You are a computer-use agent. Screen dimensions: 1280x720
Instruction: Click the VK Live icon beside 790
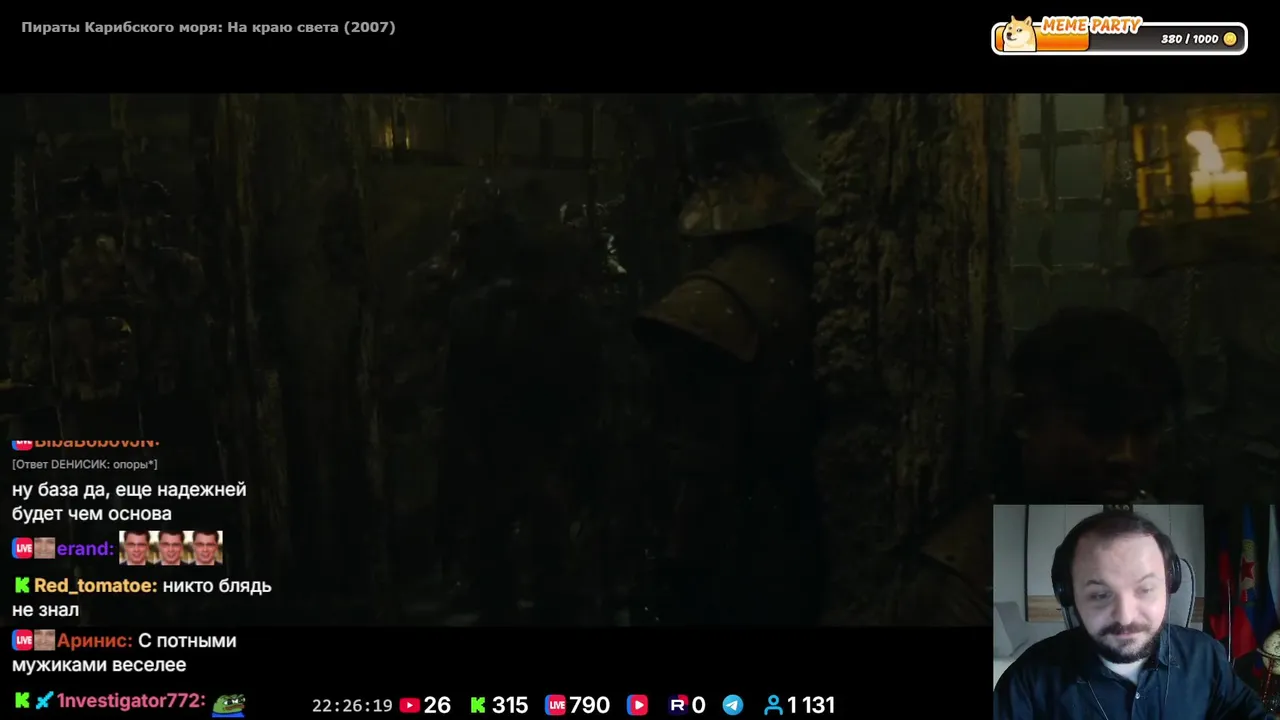coord(555,705)
